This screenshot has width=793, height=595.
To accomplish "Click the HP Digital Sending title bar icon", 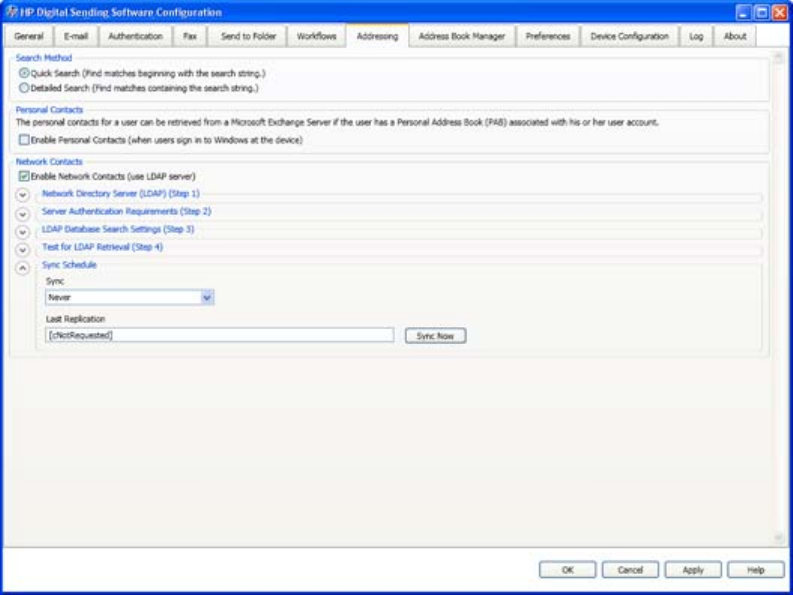I will pos(11,12).
